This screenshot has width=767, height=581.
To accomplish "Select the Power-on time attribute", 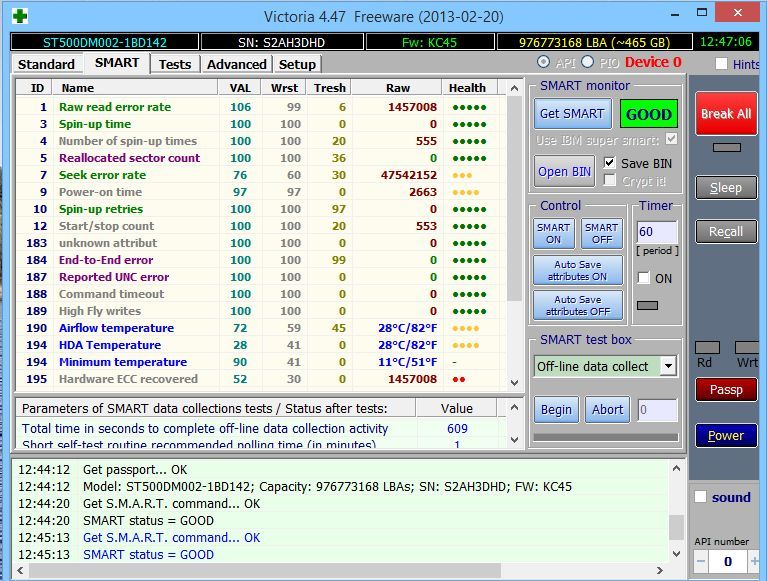I will [x=261, y=192].
